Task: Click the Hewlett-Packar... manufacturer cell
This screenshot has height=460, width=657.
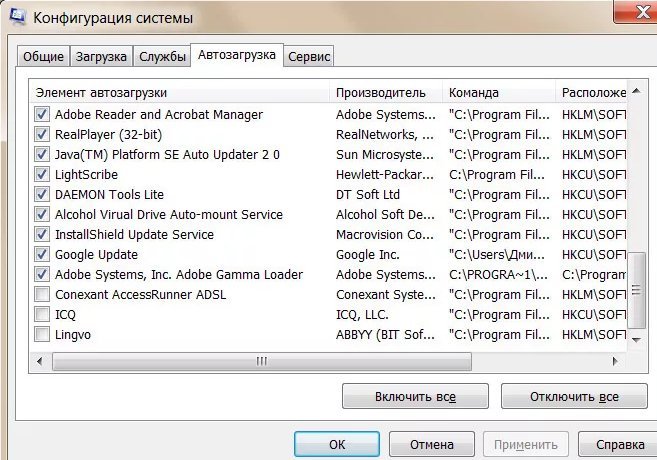Action: (385, 174)
